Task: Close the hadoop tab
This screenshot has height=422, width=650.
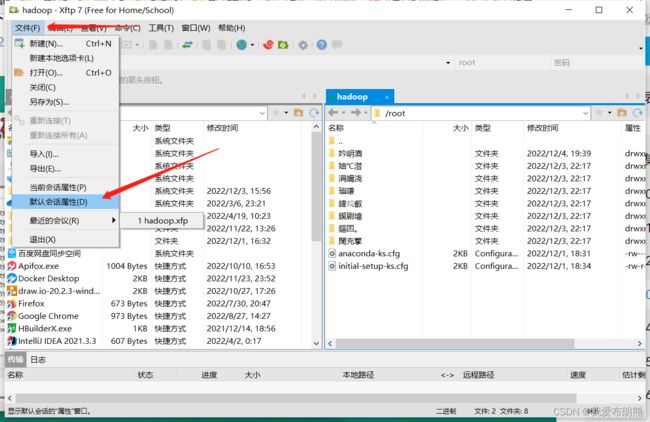Action: click(x=387, y=97)
